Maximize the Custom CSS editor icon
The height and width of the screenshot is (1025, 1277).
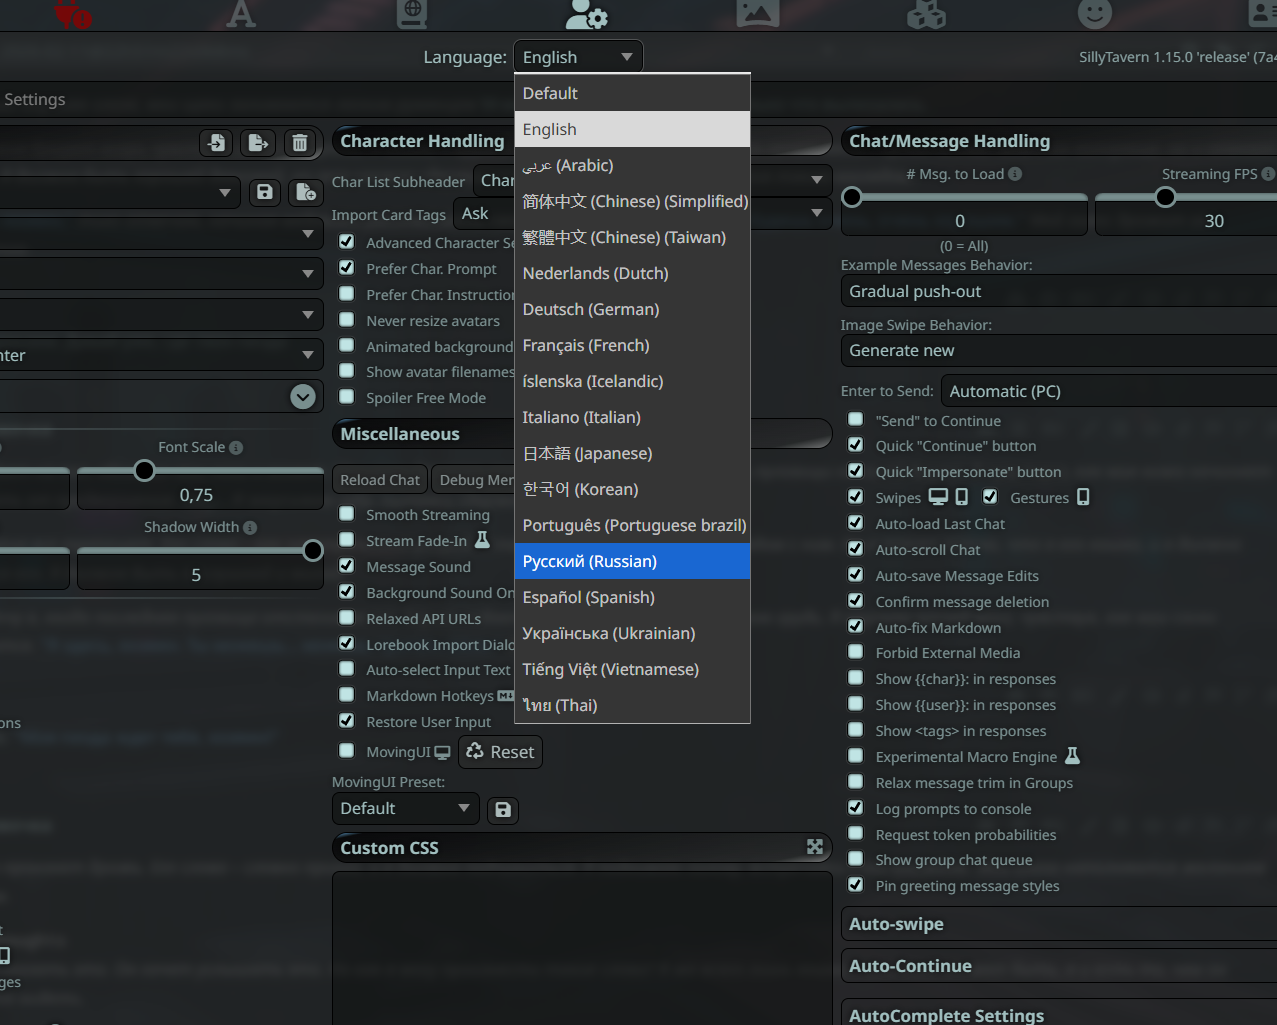click(815, 847)
